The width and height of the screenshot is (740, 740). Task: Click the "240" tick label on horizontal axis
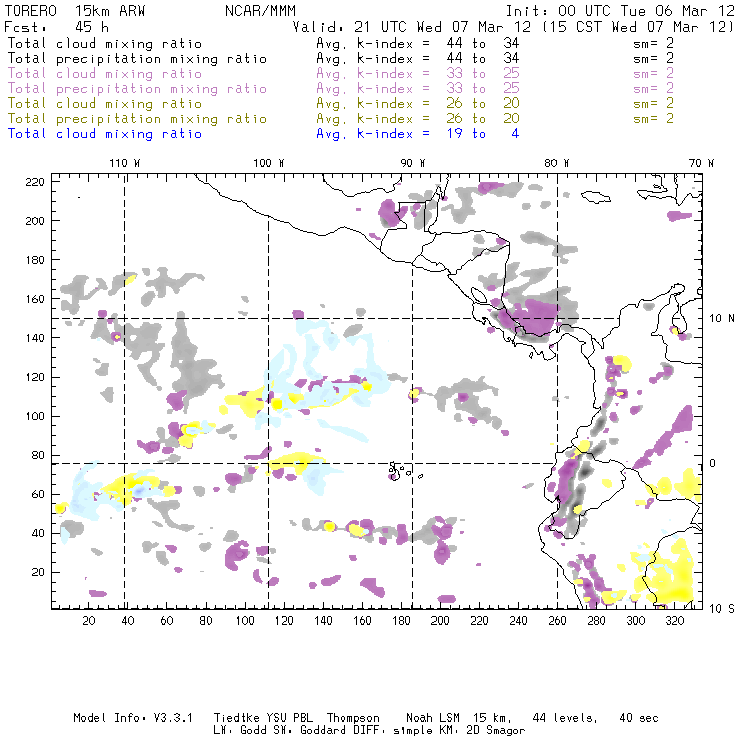coord(518,621)
